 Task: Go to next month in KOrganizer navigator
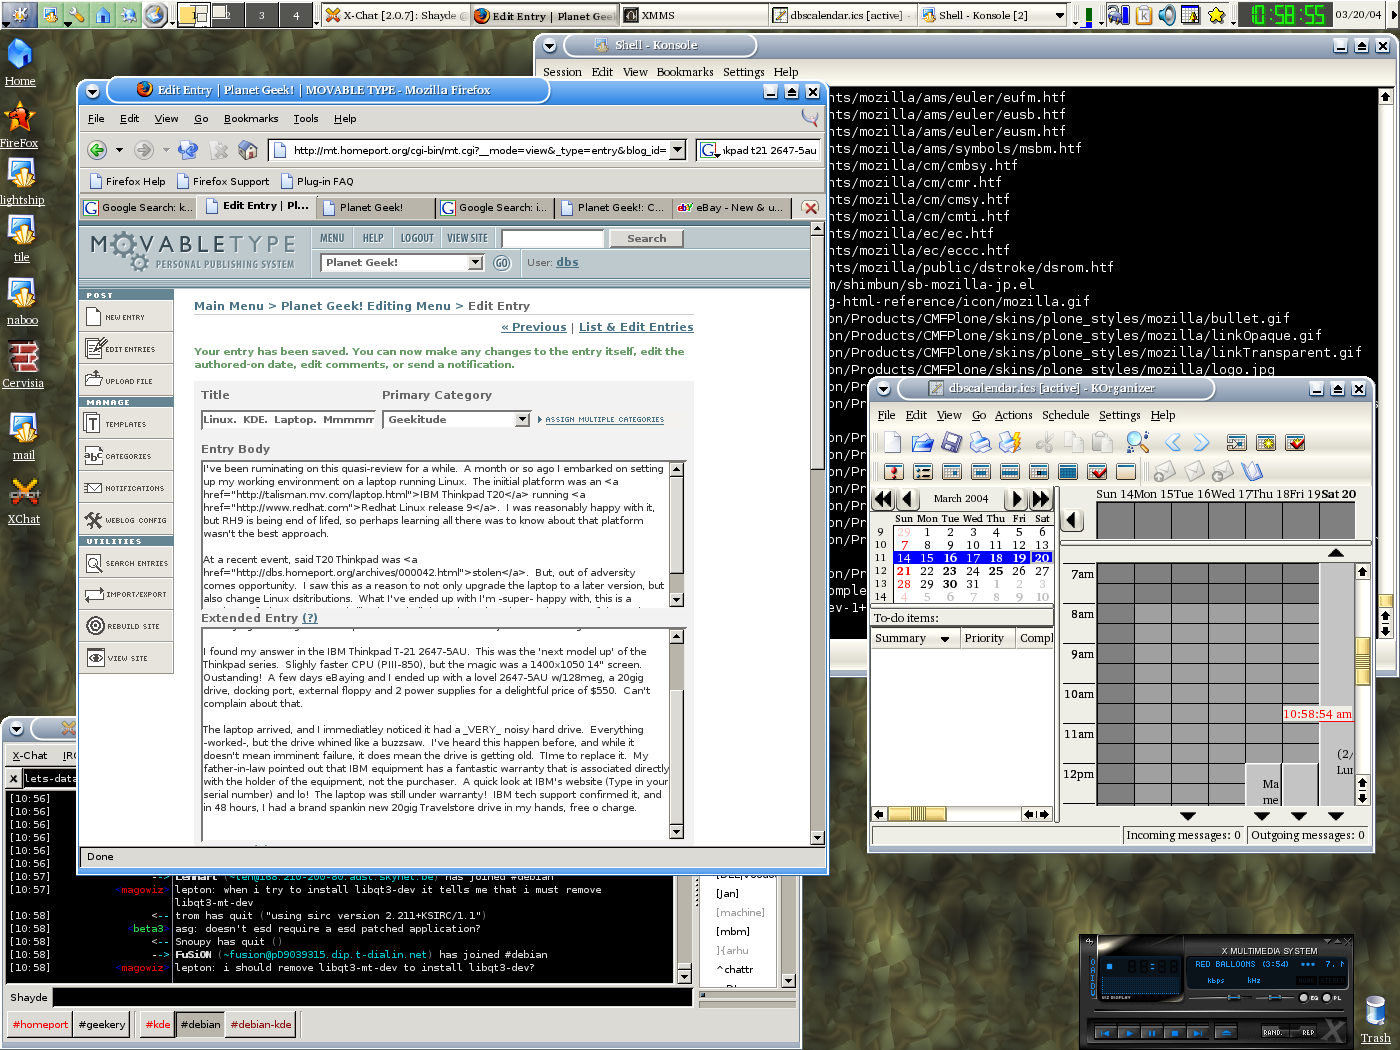point(1017,499)
